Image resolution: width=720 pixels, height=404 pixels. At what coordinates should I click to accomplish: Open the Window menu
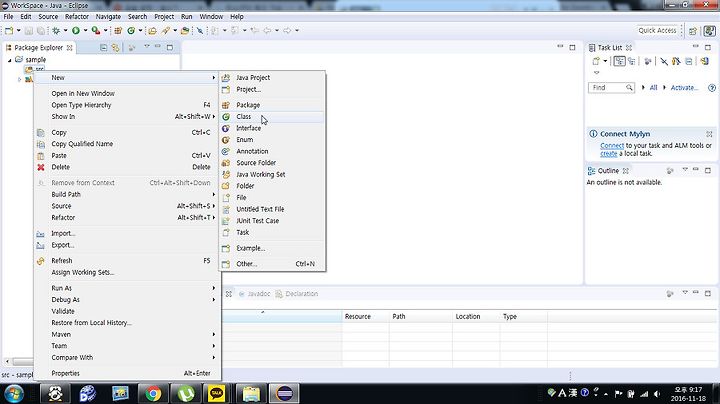211,17
